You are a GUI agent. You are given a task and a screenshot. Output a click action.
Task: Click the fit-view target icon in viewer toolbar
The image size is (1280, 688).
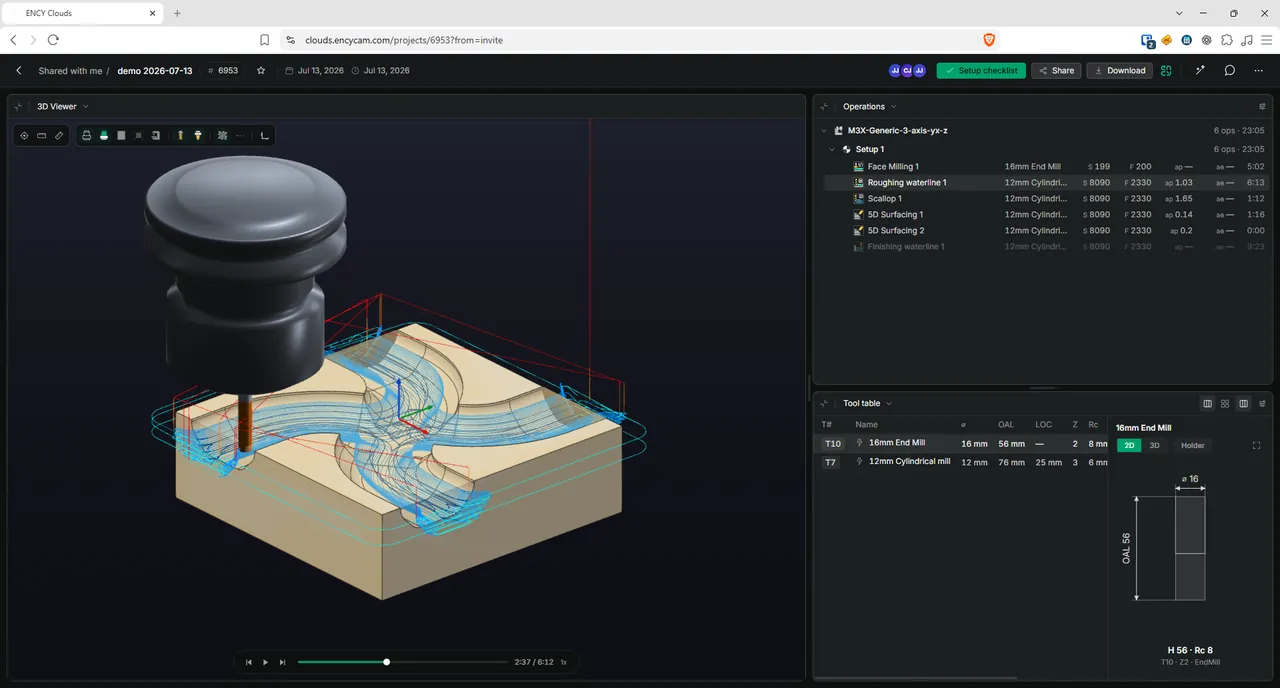click(24, 135)
